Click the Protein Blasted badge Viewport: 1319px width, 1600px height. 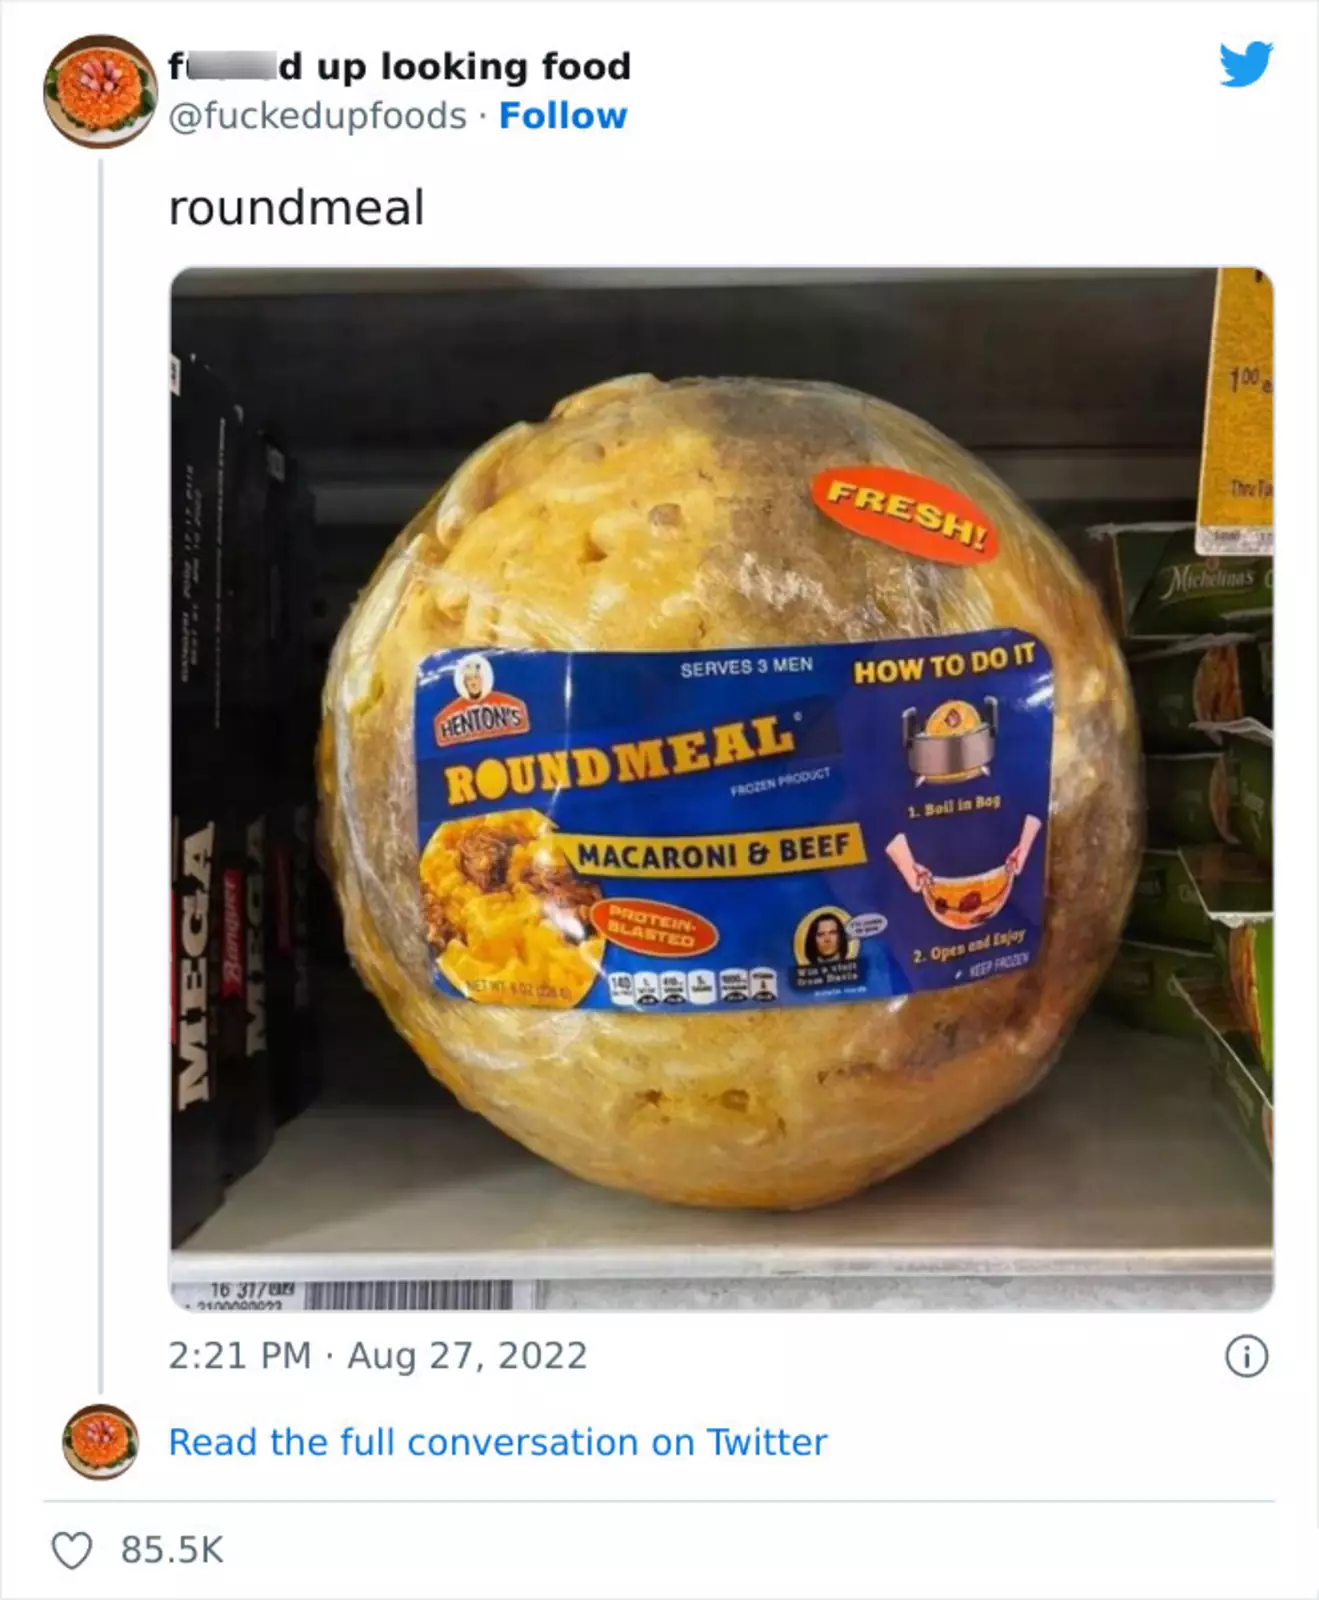pos(651,929)
